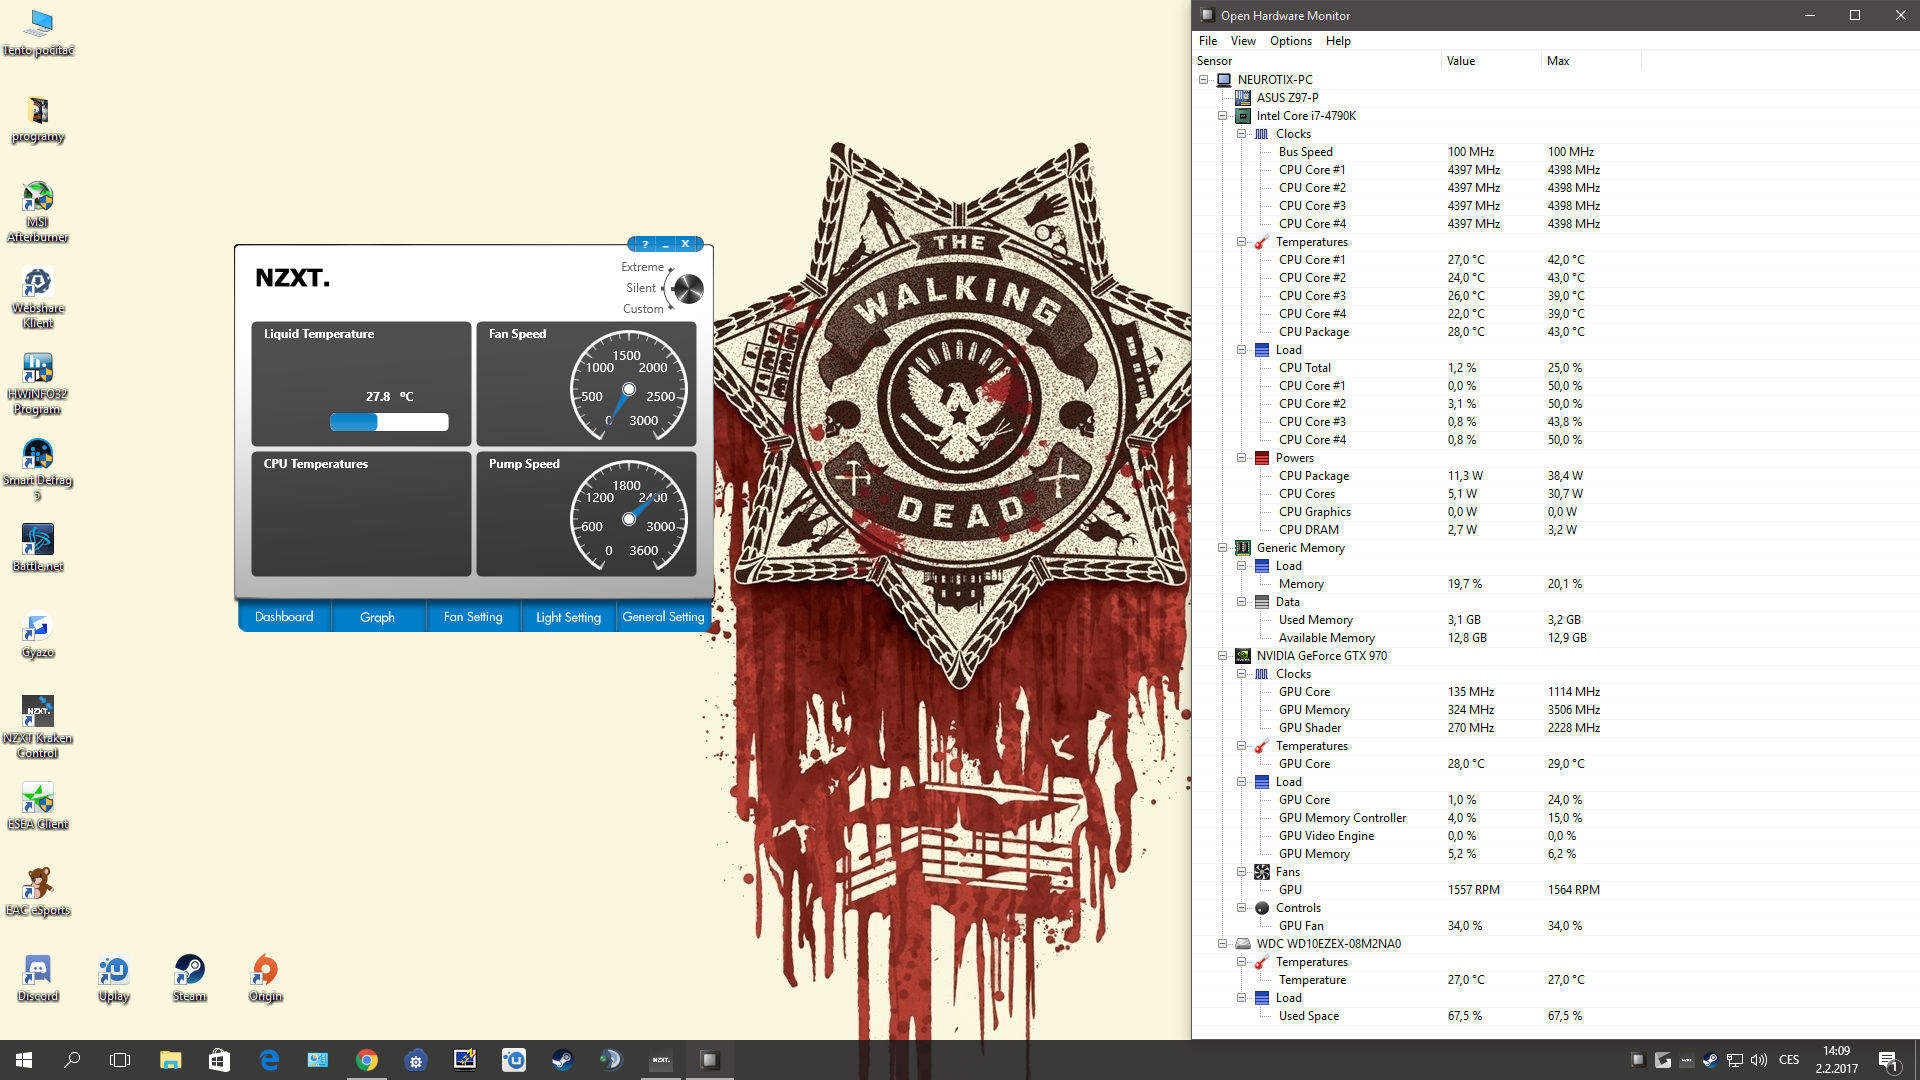The image size is (1920, 1080).
Task: Click the liquid temperature progress bar
Action: pos(389,422)
